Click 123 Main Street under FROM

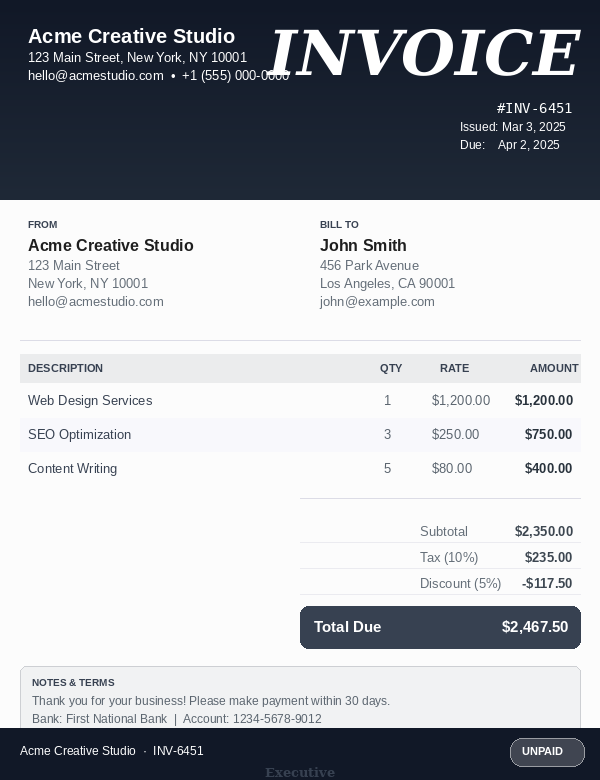tap(74, 265)
